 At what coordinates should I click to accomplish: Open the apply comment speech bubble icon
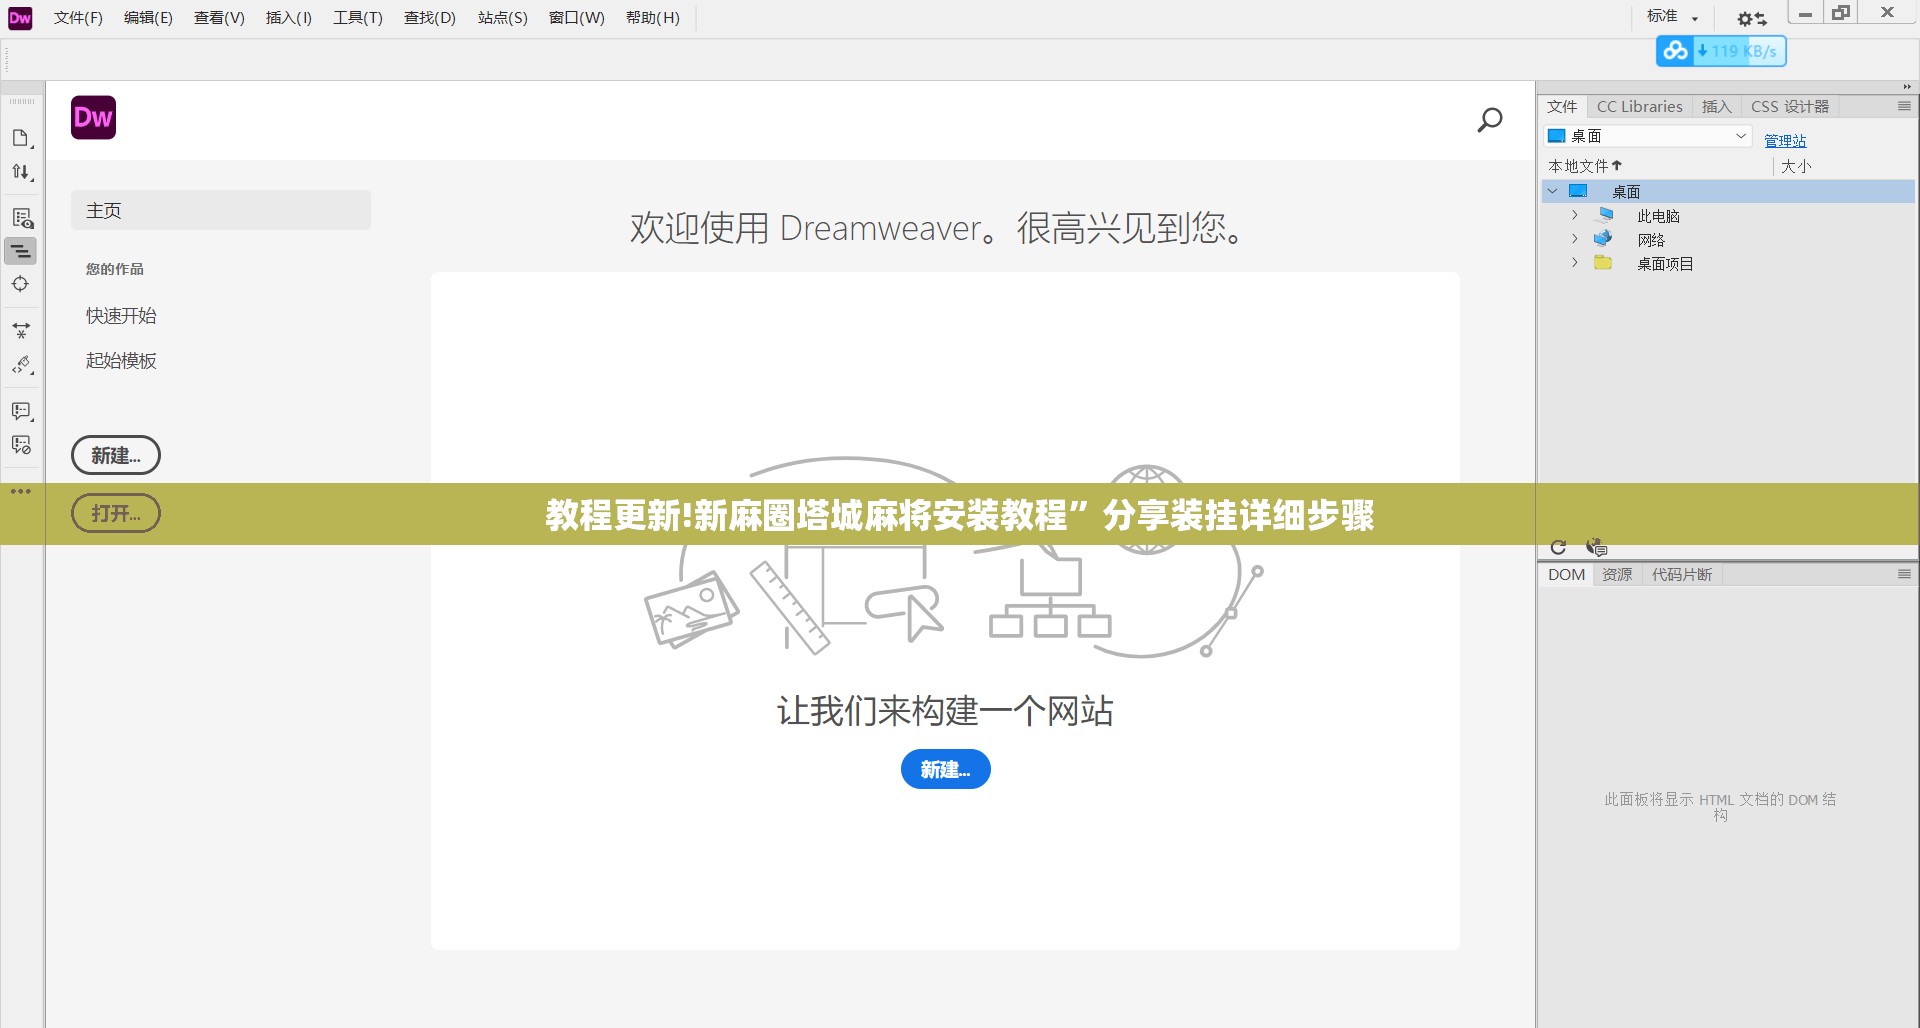pyautogui.click(x=21, y=411)
